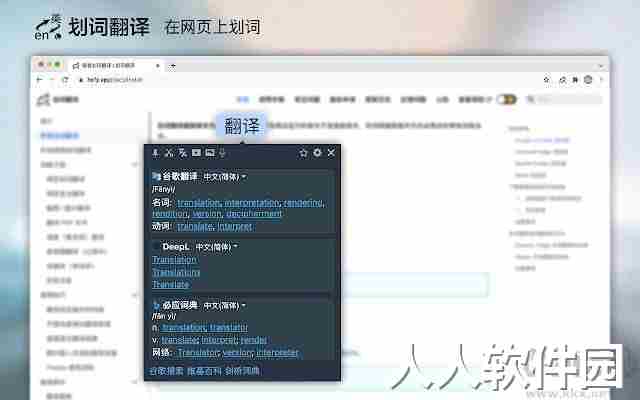
Task: Click 'interpreter' in the 网络 row
Action: point(278,353)
